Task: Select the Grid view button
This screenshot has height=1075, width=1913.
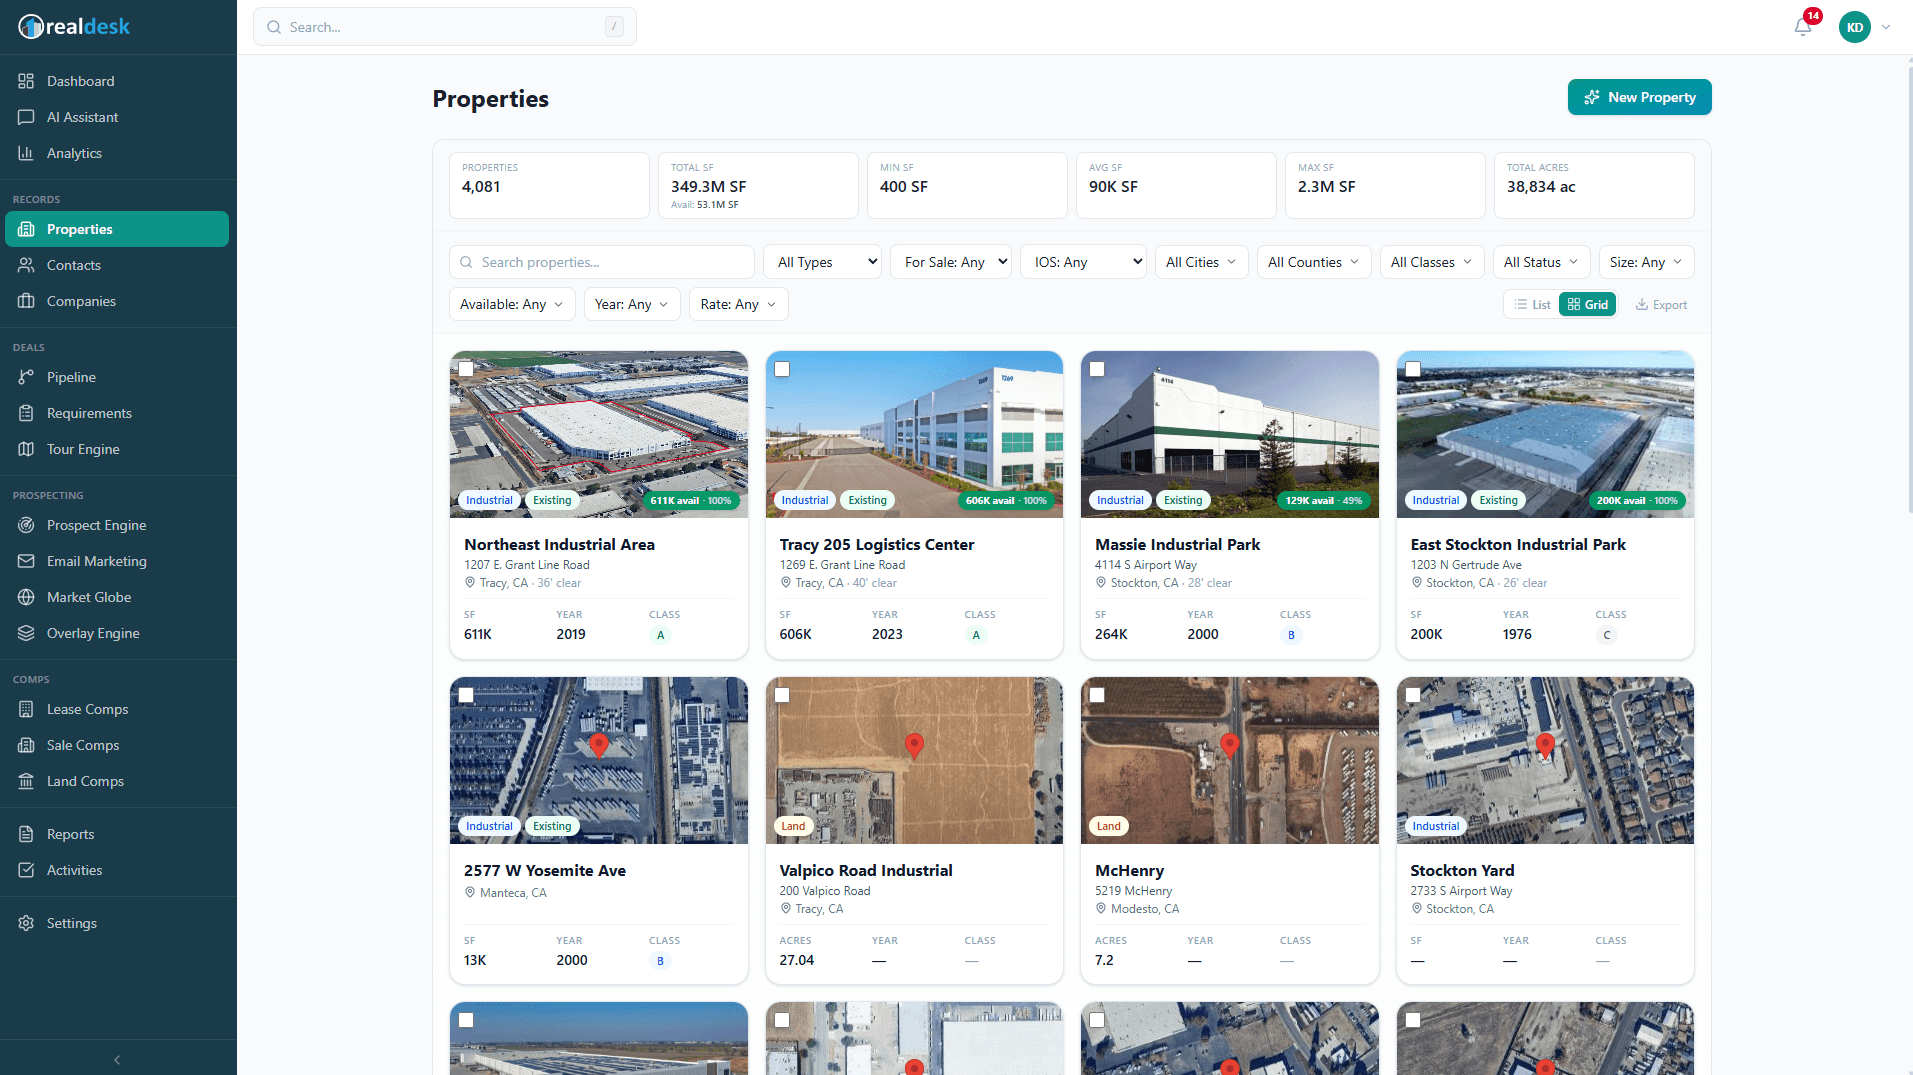Action: click(1587, 305)
